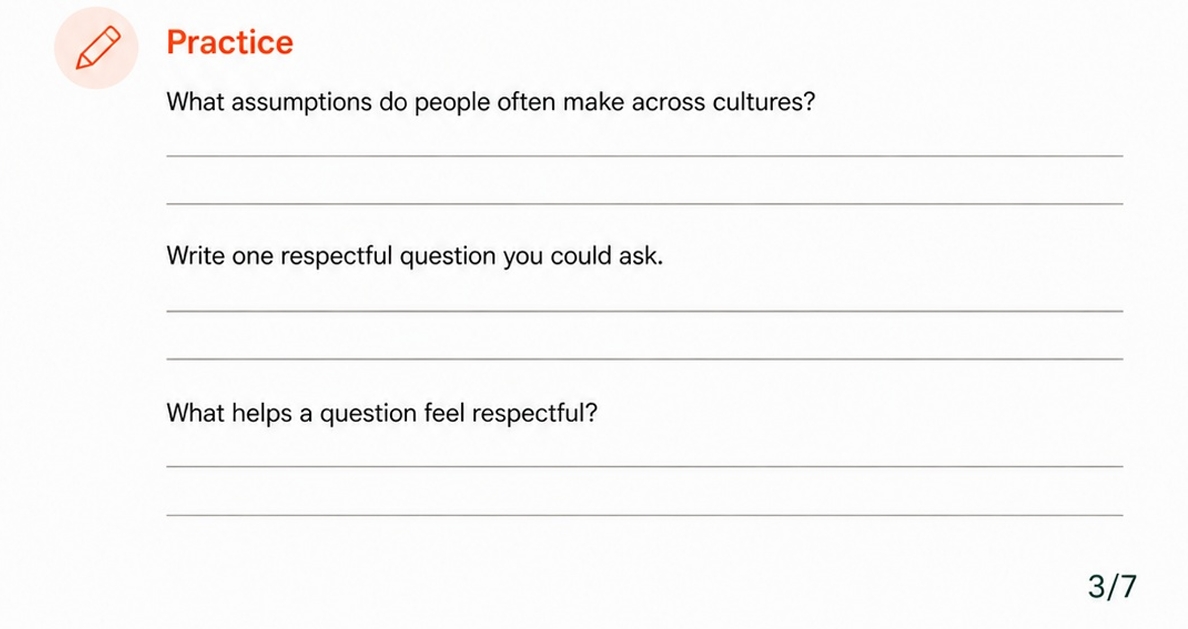This screenshot has height=629, width=1188.
Task: Click second blank line below respectful question prompt
Action: pyautogui.click(x=645, y=358)
